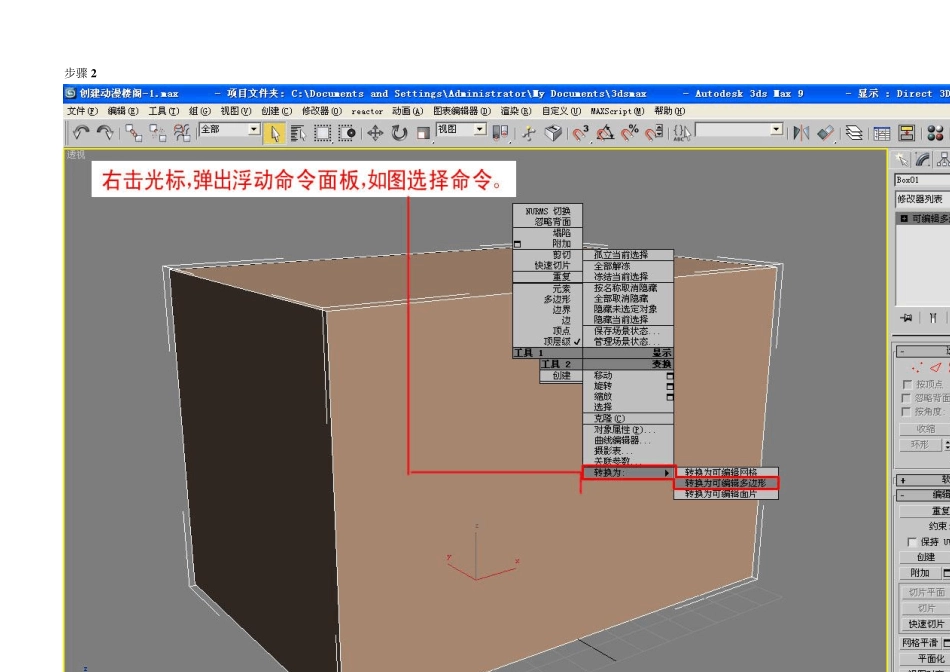Image resolution: width=950 pixels, height=672 pixels.
Task: Click the Pin Stack icon
Action: 906,318
